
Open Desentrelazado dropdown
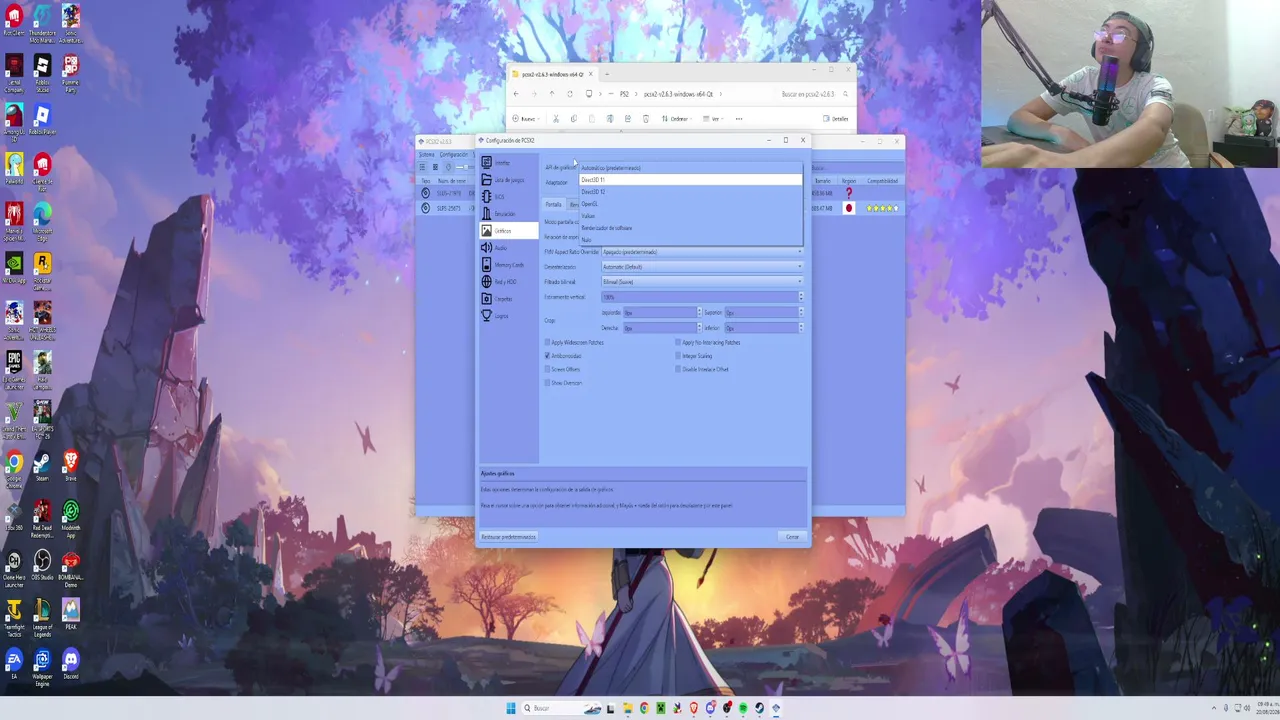point(702,267)
